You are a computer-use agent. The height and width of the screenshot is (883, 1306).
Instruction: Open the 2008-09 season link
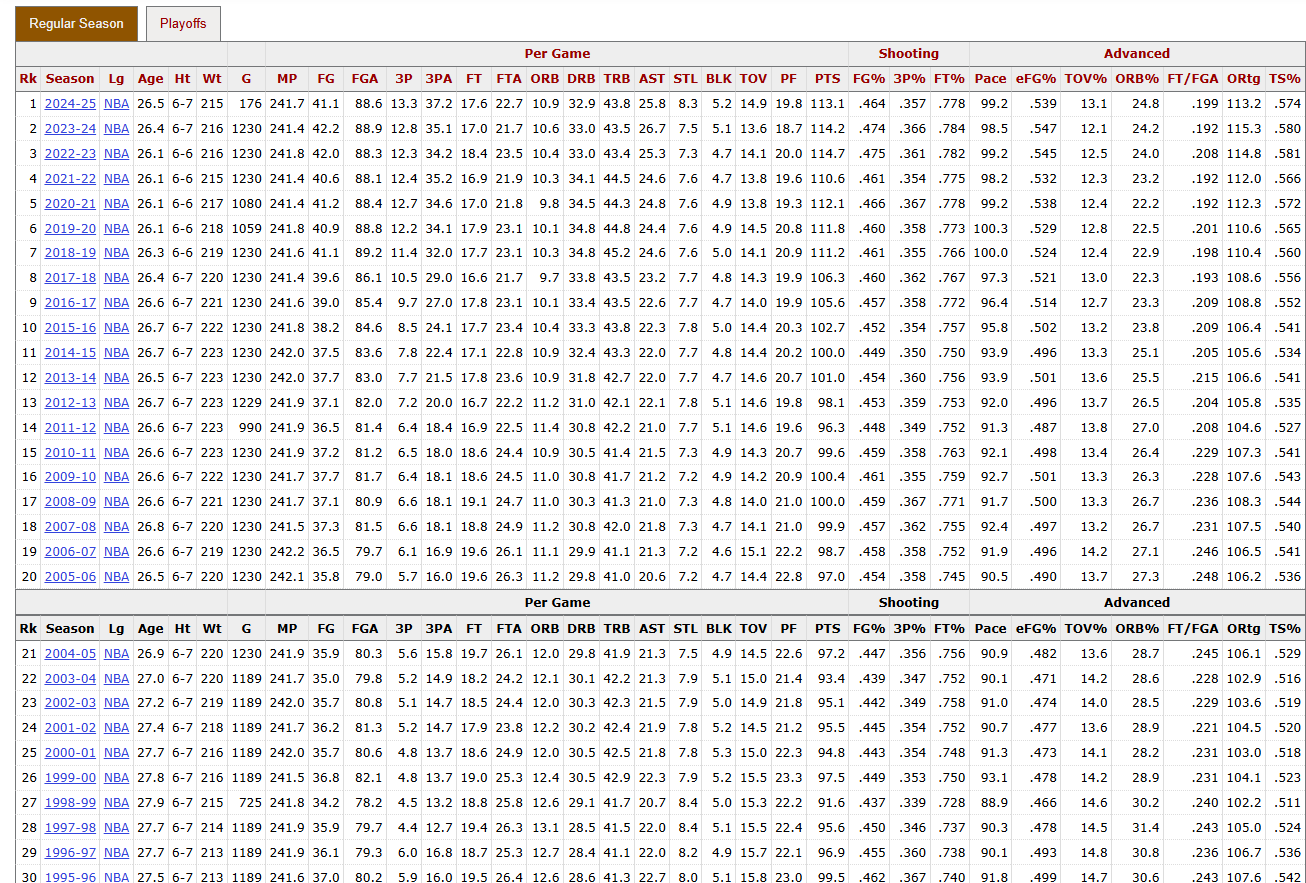[70, 502]
